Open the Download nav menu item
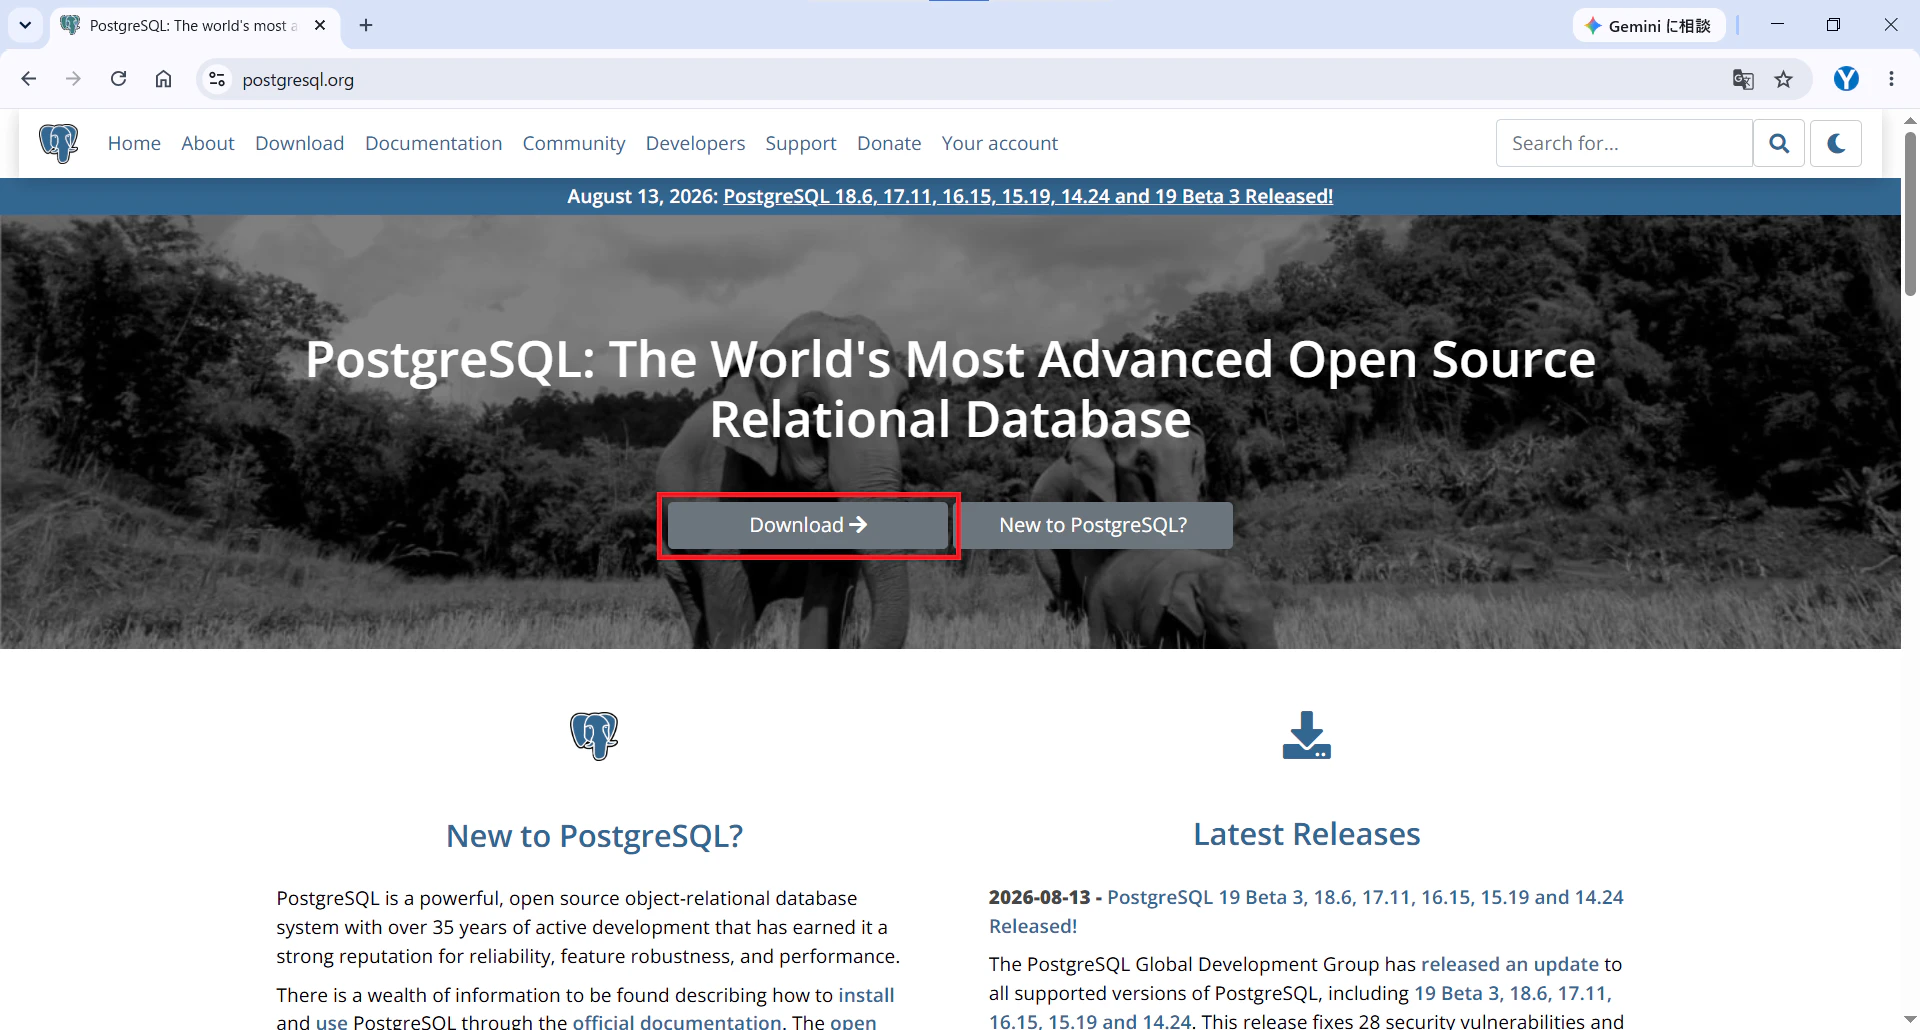The image size is (1920, 1030). click(x=300, y=143)
